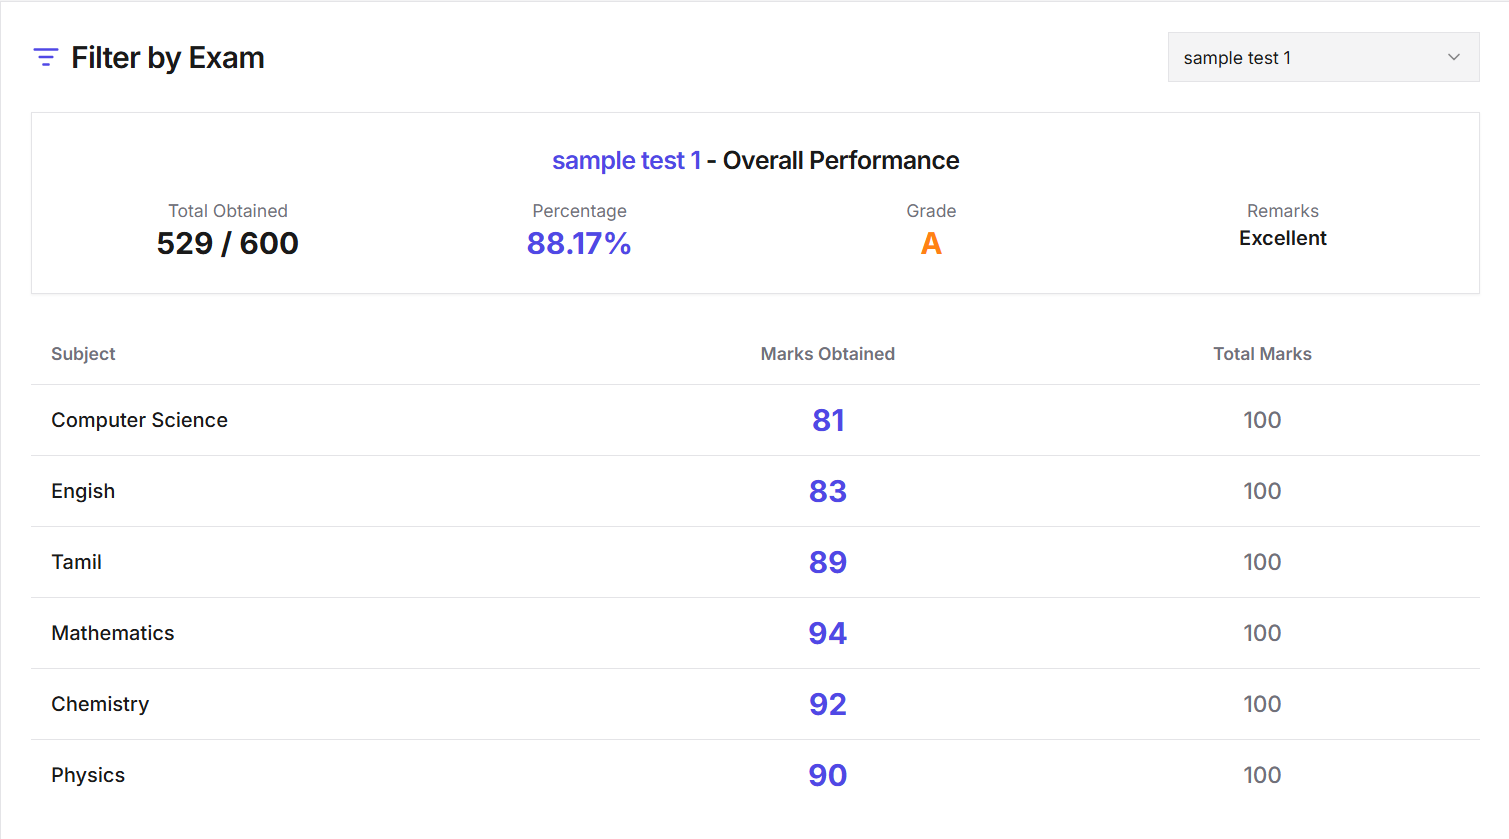This screenshot has height=839, width=1509.
Task: Click Total Marks 100 for Physics
Action: coord(1262,775)
